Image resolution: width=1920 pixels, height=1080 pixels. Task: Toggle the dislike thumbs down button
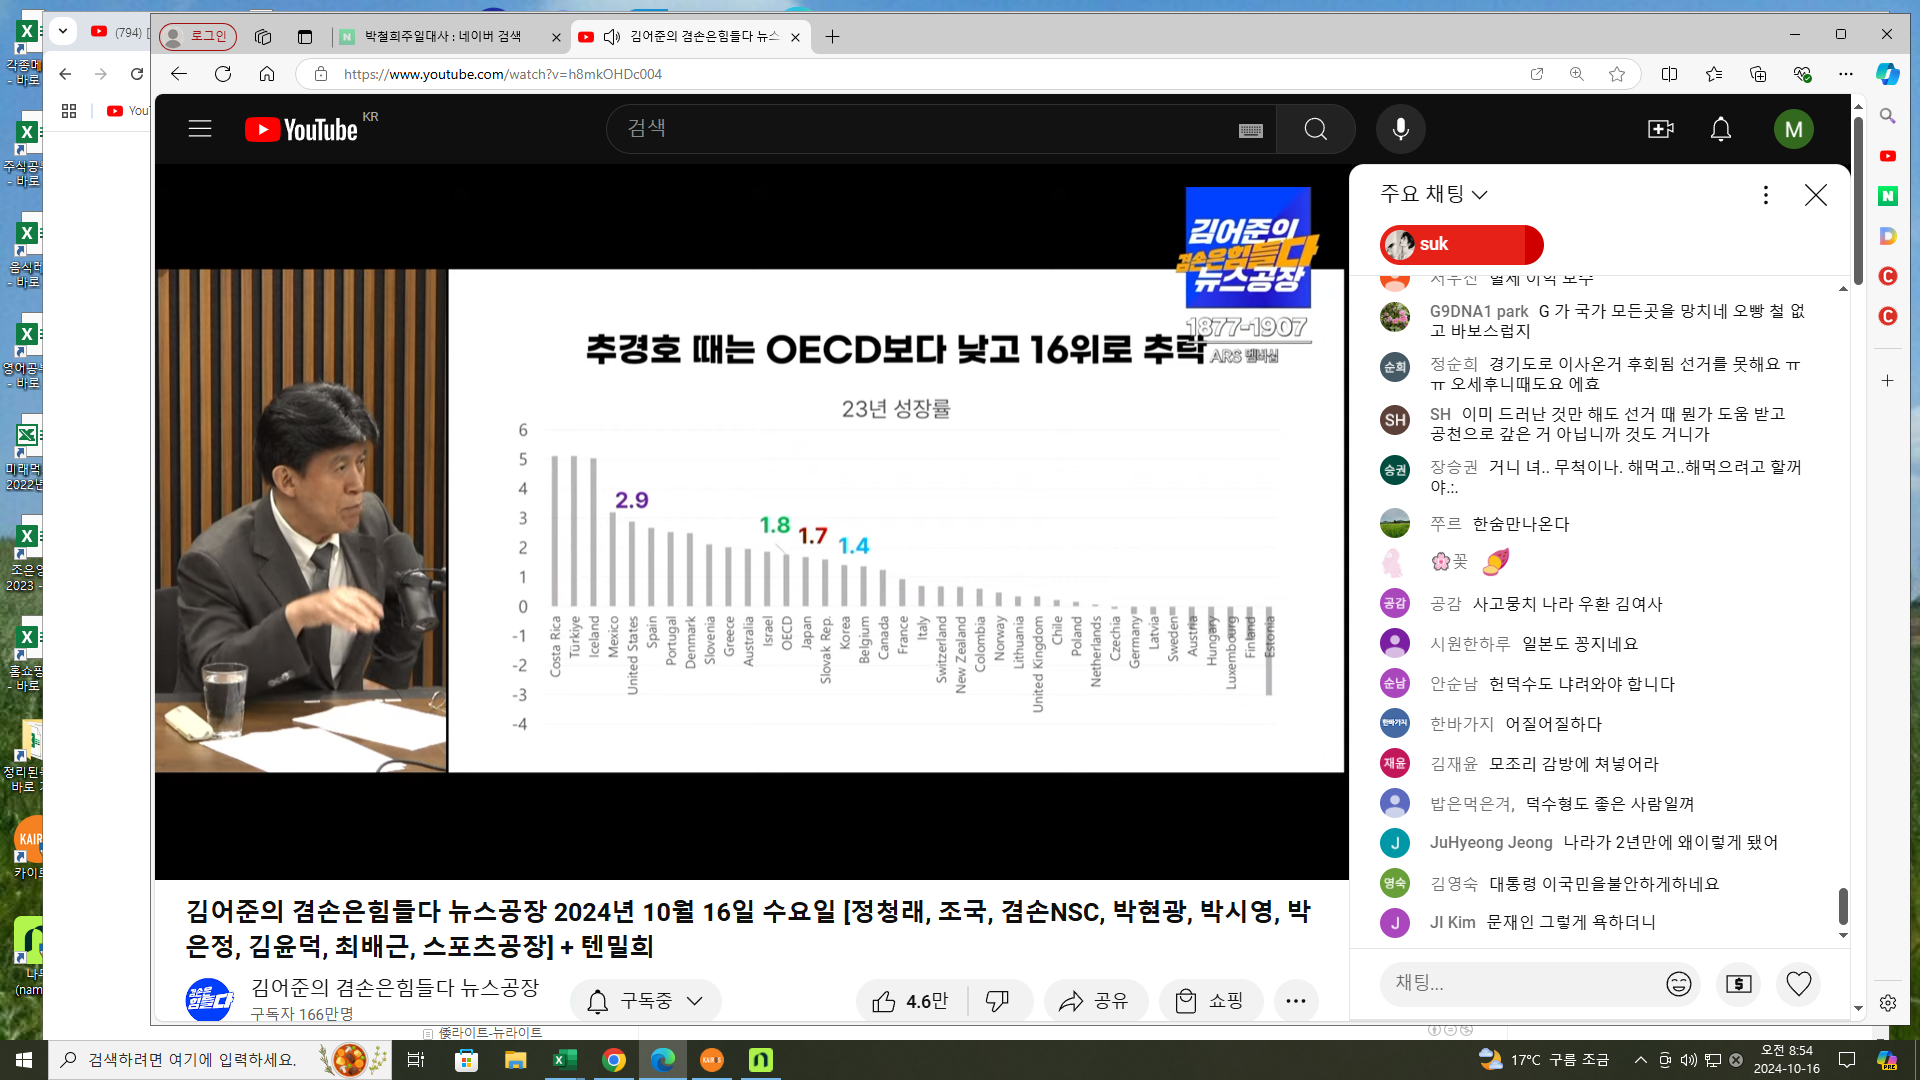998,1001
